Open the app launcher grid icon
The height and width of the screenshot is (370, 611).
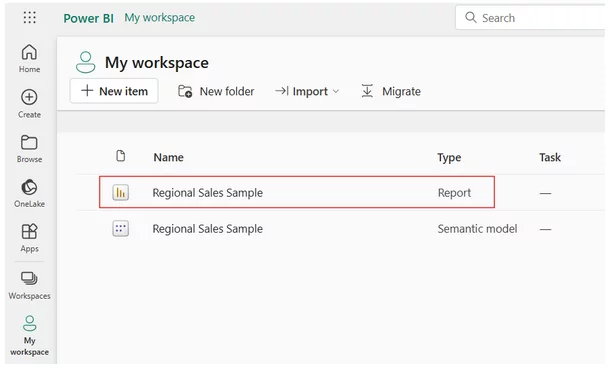pyautogui.click(x=30, y=18)
